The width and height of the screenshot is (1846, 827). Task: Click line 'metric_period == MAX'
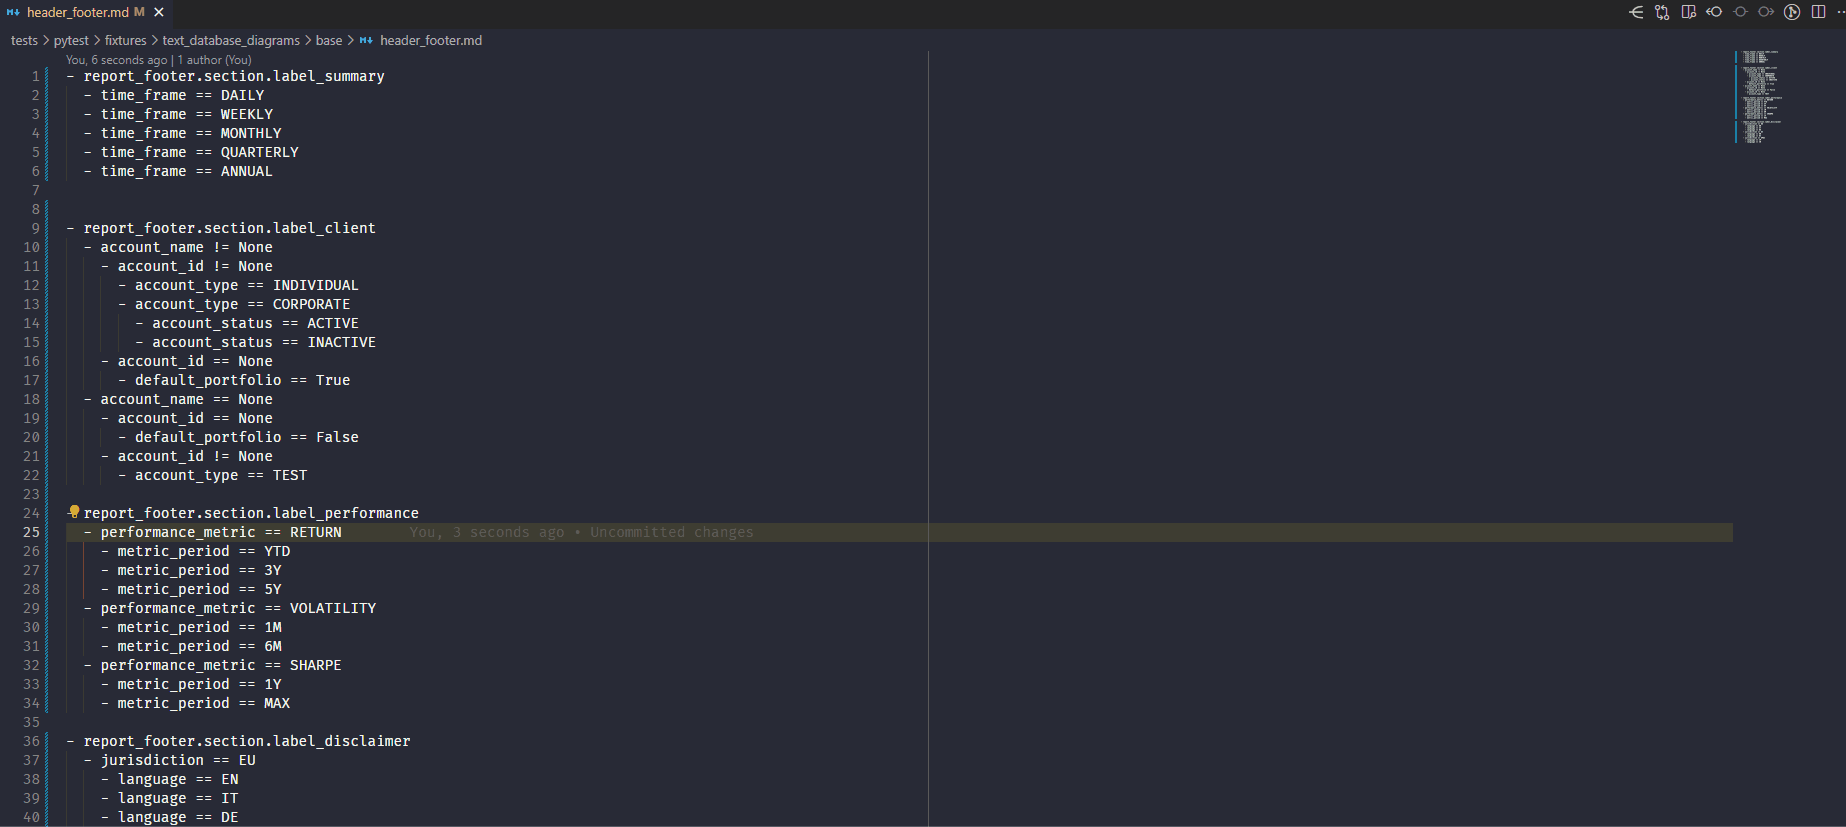click(x=204, y=703)
